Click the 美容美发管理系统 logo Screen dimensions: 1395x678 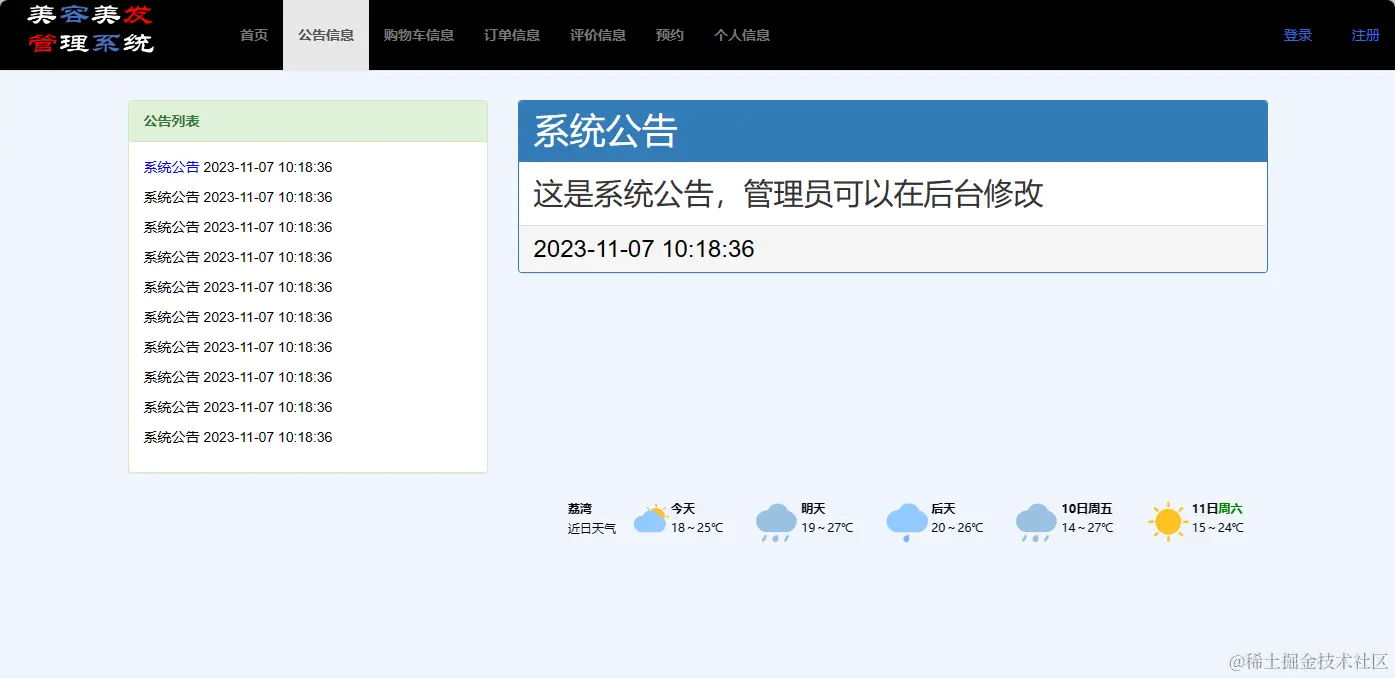91,29
